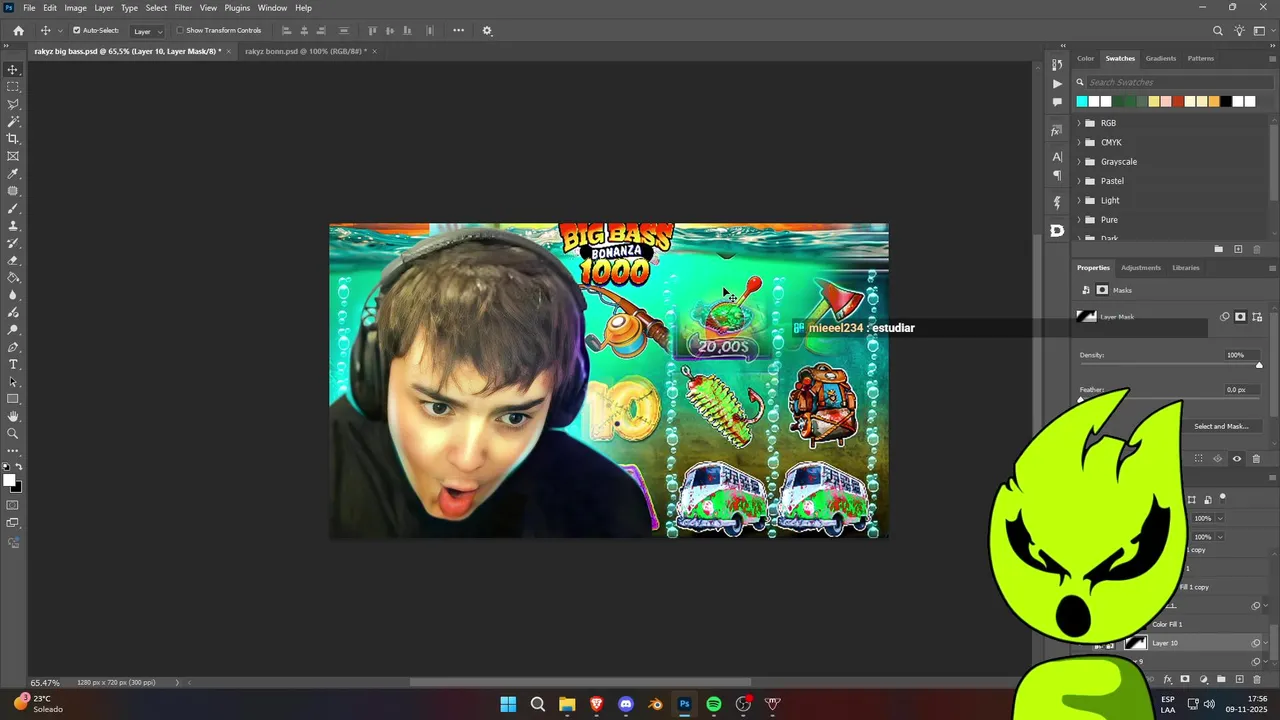1280x720 pixels.
Task: Select the Rectangular Marquee tool
Action: (13, 87)
